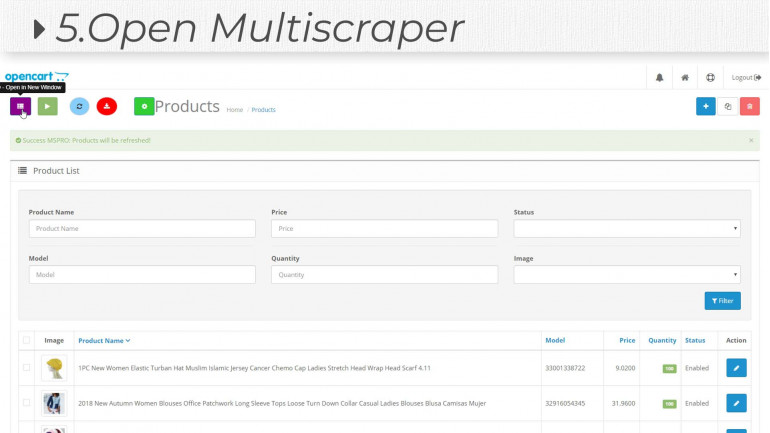Go to storefront home icon
770x433 pixels.
click(685, 78)
